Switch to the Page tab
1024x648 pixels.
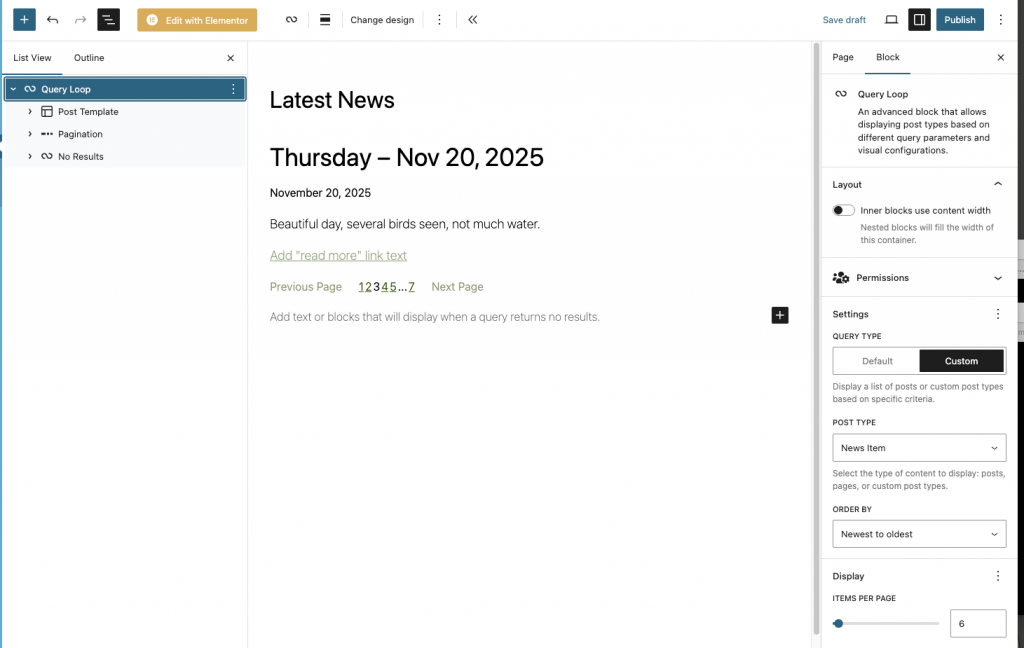pos(843,57)
